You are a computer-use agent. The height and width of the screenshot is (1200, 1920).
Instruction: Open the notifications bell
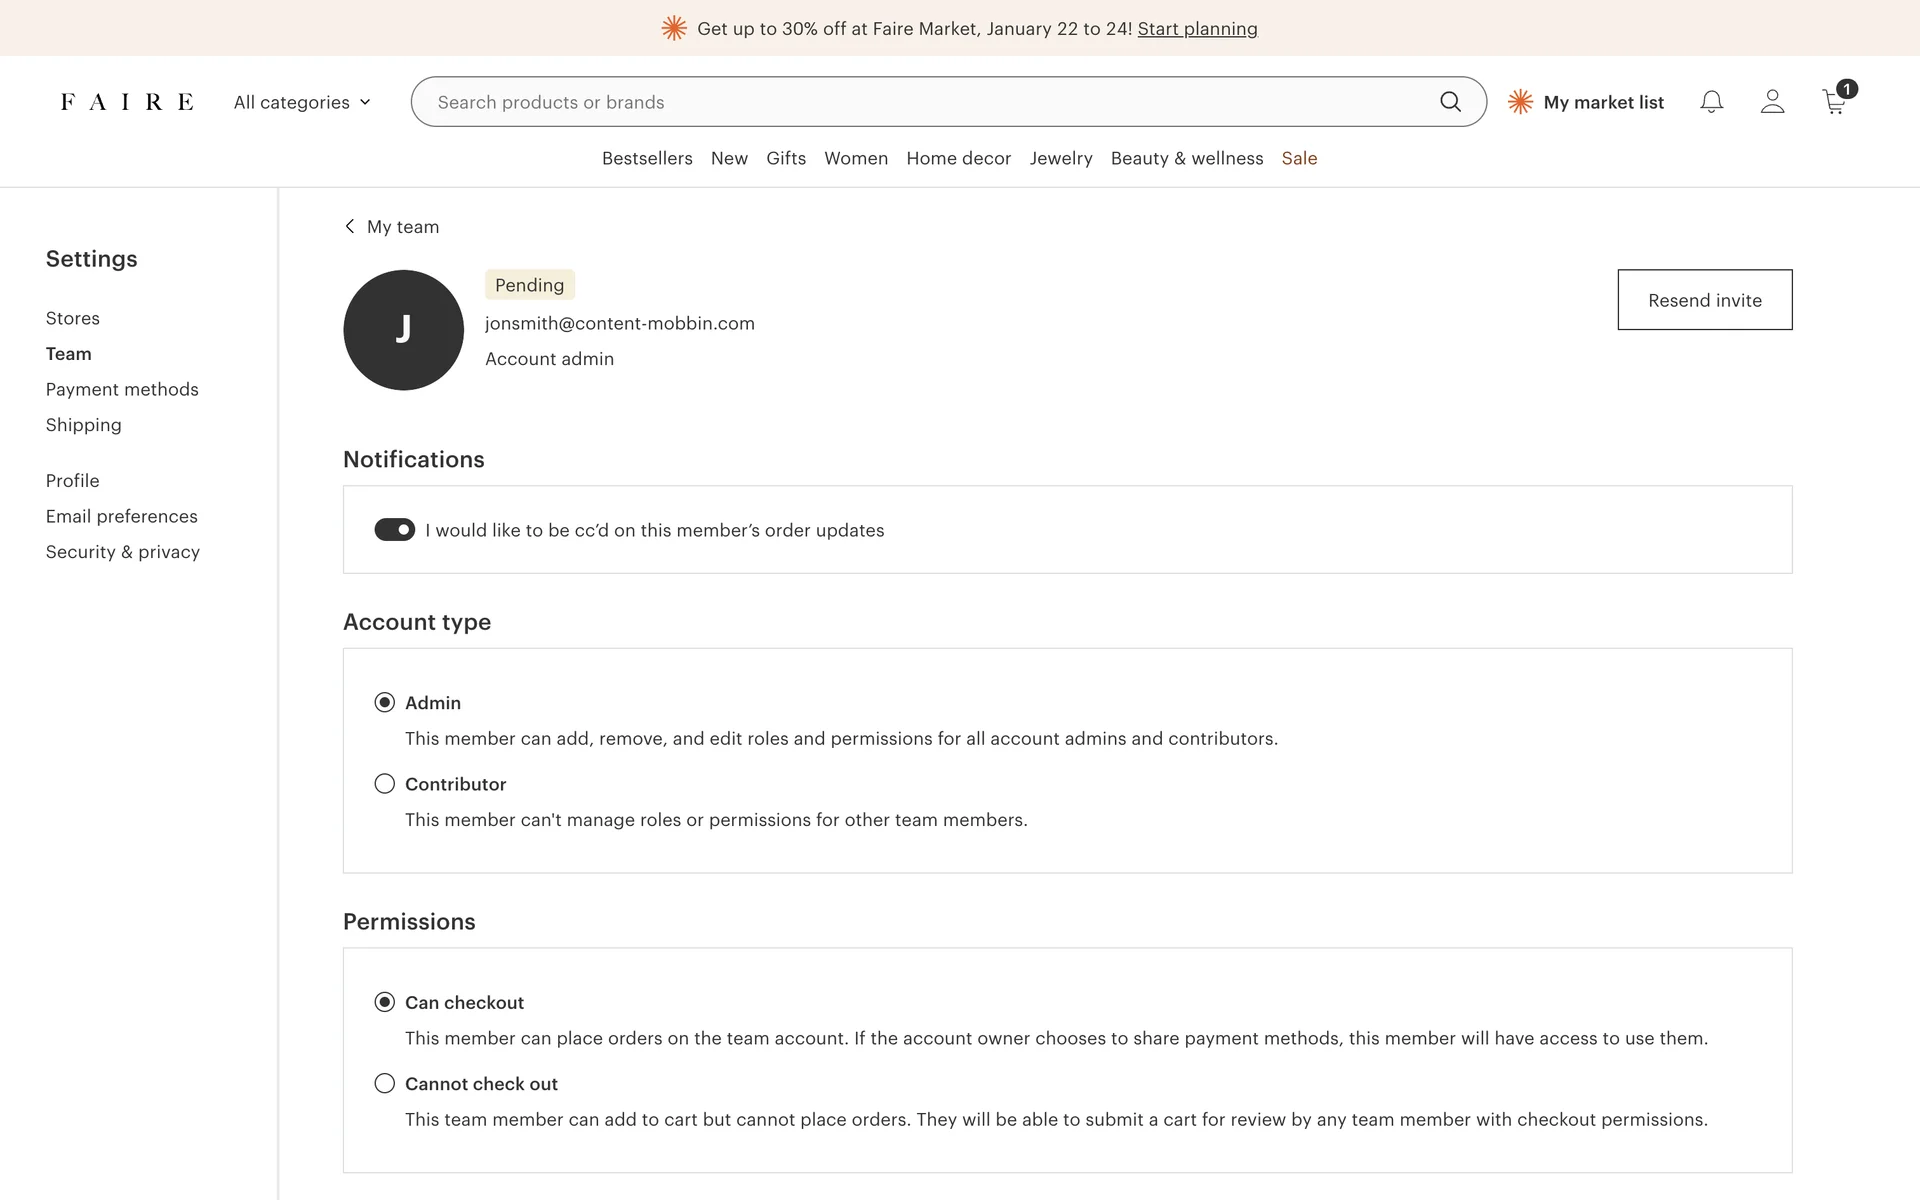pyautogui.click(x=1712, y=102)
